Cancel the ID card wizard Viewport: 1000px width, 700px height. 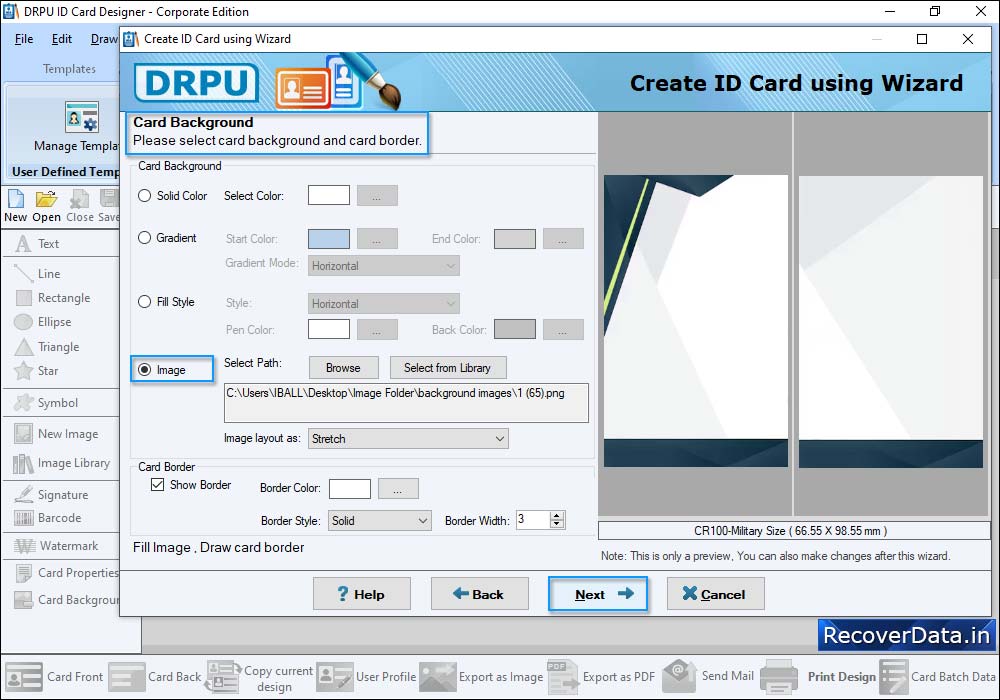click(x=716, y=594)
